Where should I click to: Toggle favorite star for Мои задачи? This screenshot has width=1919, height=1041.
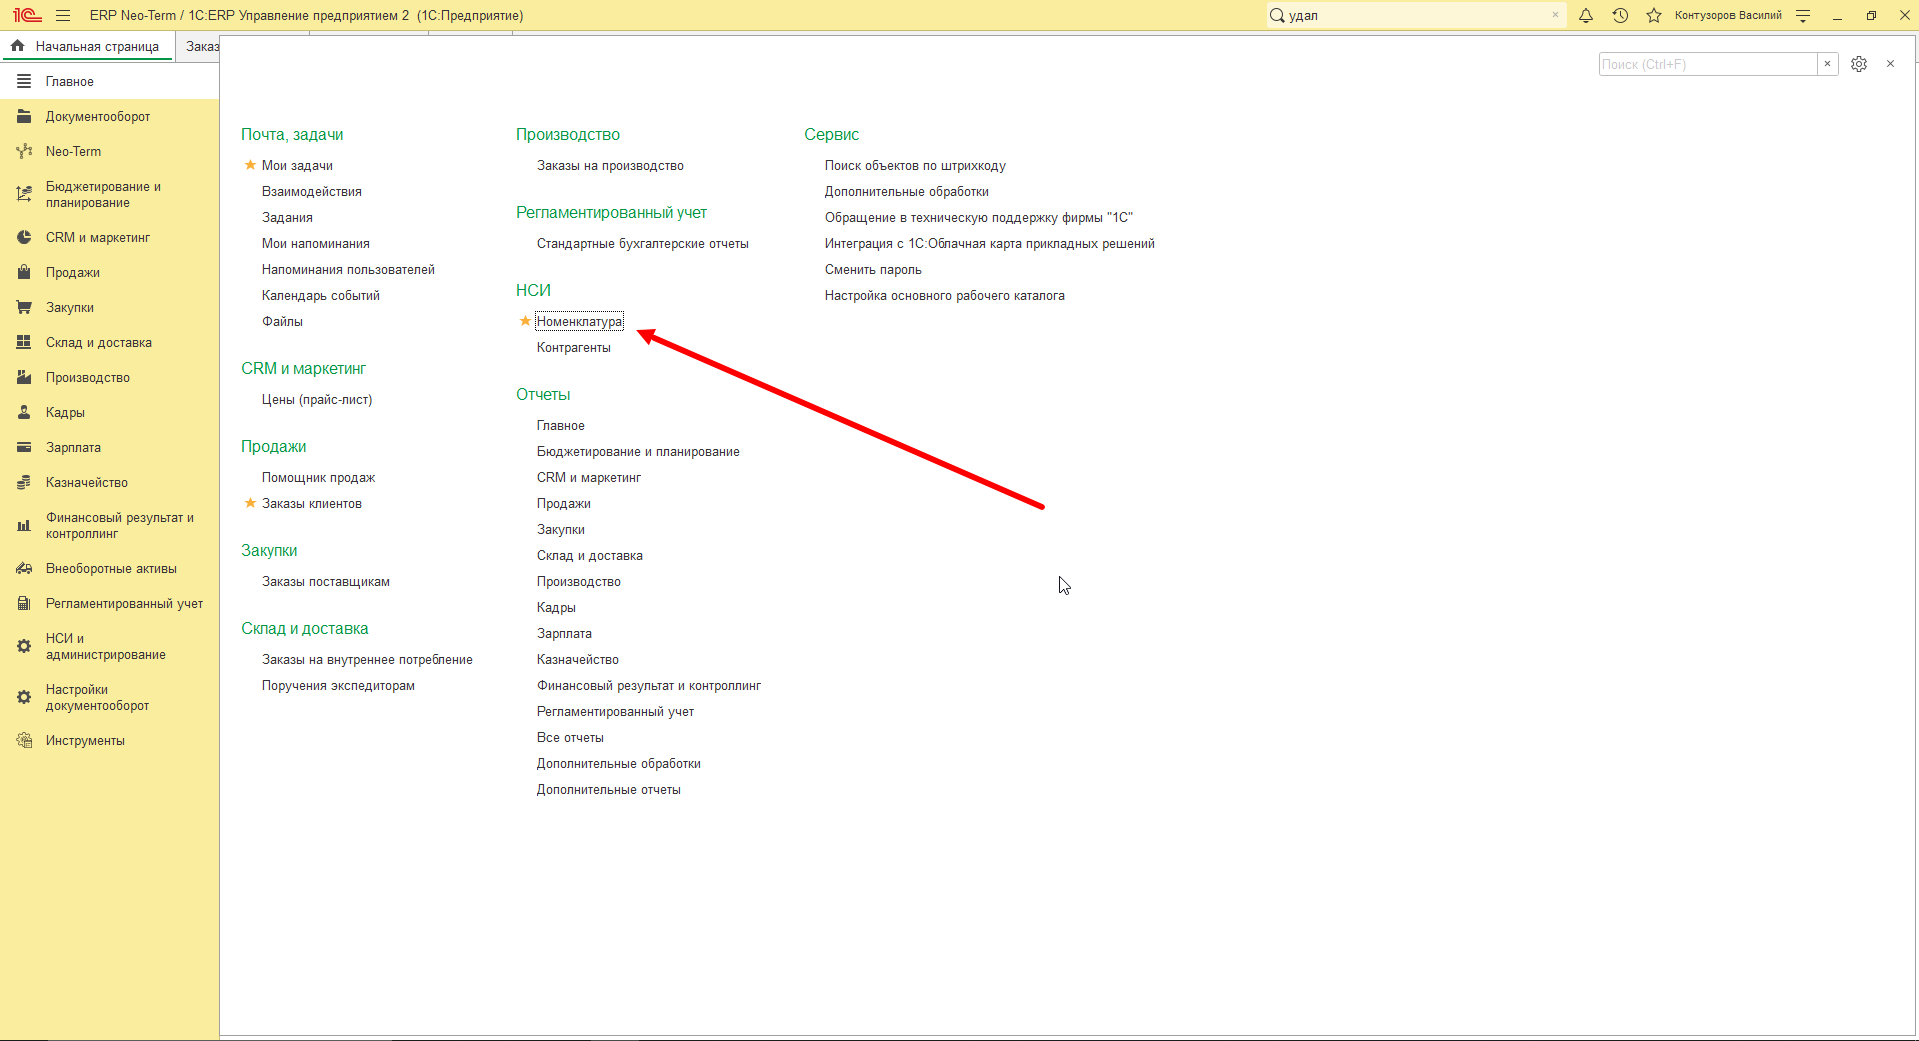(250, 165)
